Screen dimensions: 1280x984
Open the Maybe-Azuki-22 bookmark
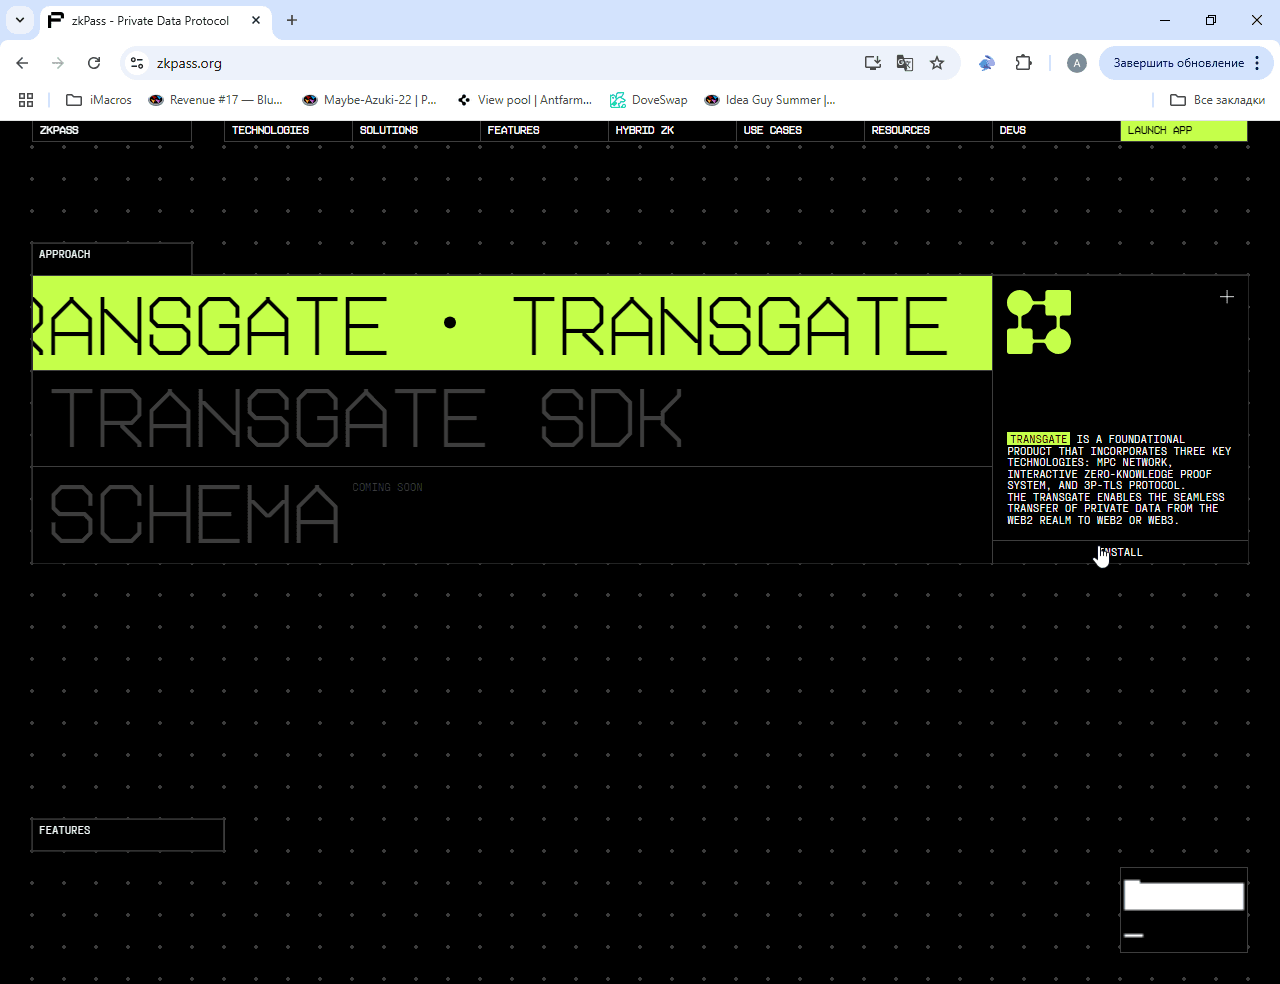(369, 100)
